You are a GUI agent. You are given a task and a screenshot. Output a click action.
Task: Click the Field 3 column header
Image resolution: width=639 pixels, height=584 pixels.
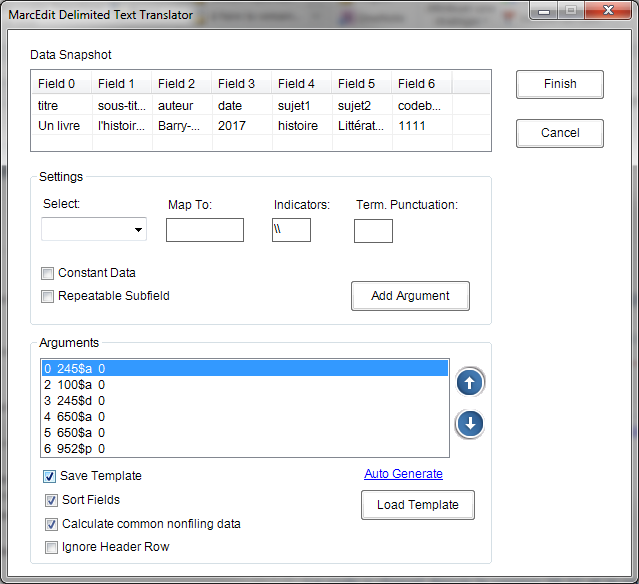tap(241, 84)
